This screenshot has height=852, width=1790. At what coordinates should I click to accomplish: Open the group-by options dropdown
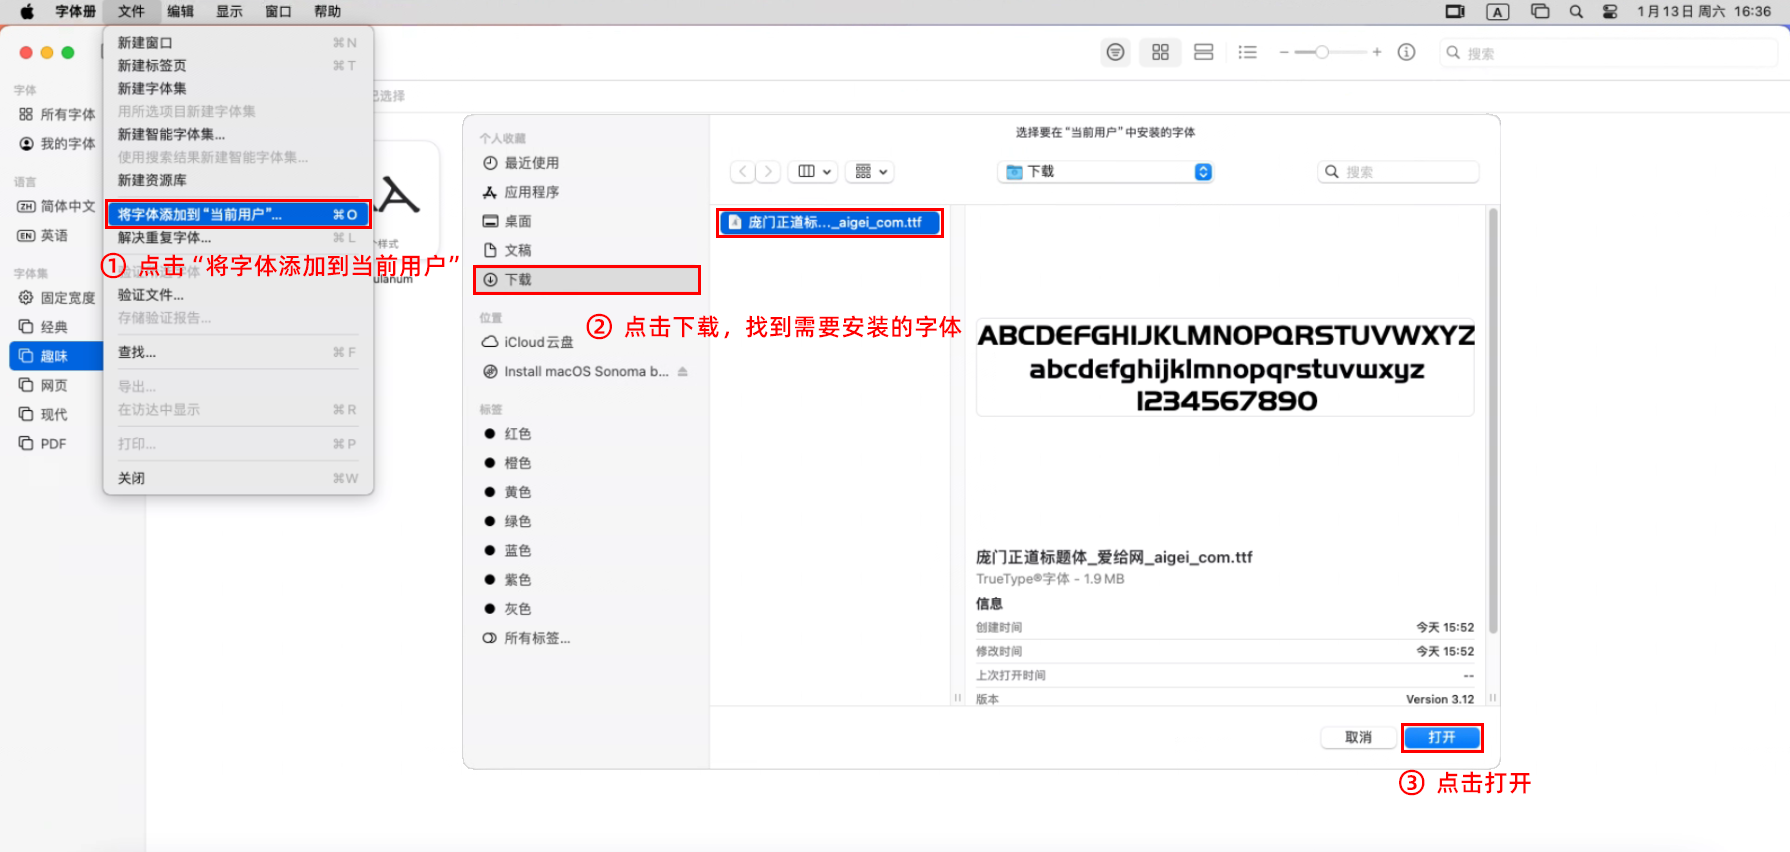click(x=871, y=172)
